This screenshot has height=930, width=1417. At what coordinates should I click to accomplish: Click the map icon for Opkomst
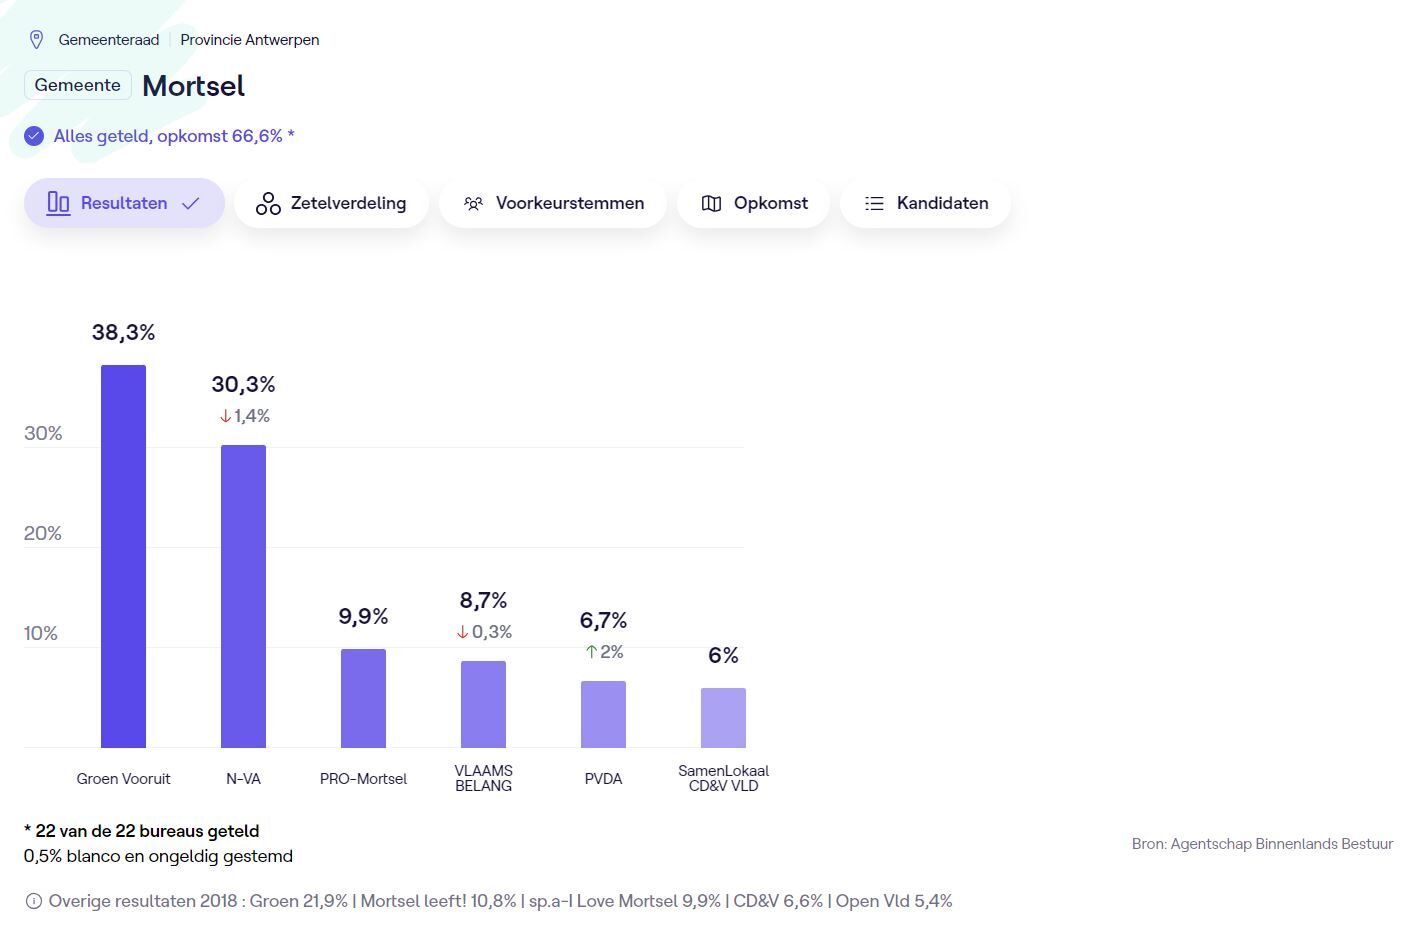coord(711,204)
